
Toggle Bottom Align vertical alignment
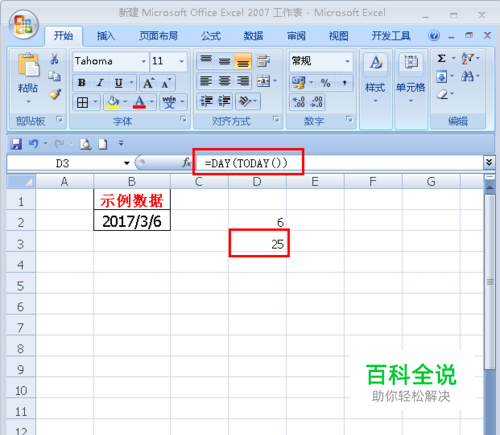243,61
